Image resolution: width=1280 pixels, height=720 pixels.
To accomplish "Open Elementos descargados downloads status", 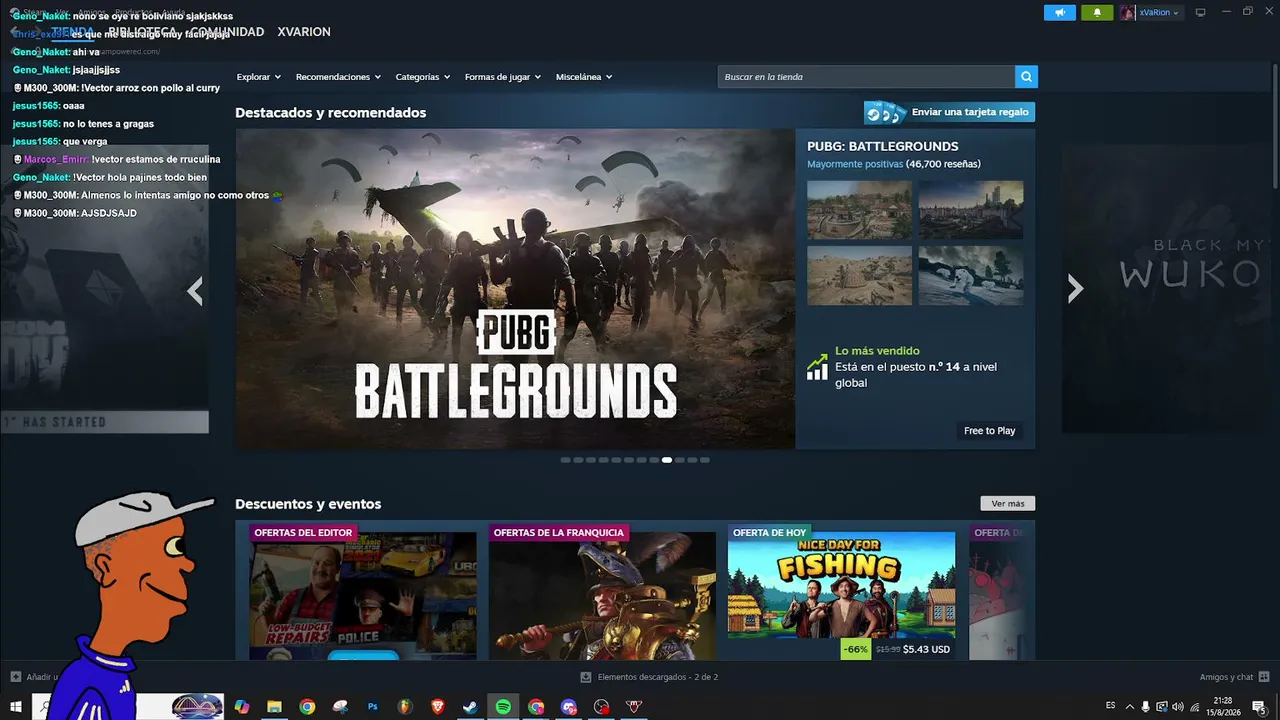I will coord(658,677).
